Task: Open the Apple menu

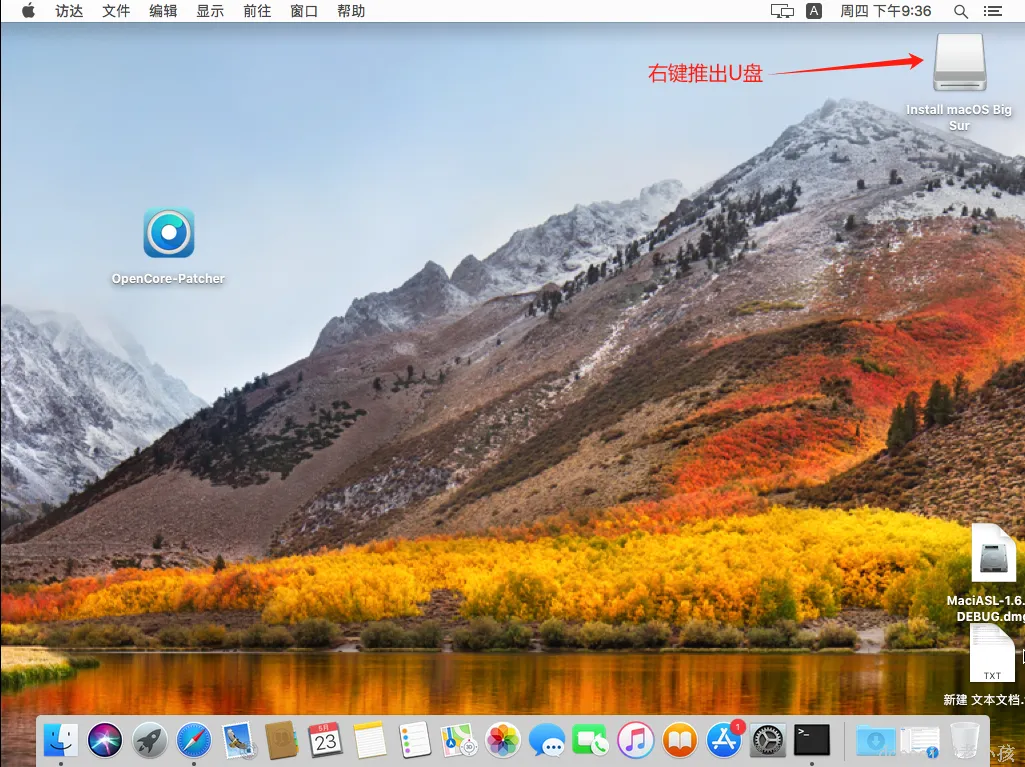Action: (28, 11)
